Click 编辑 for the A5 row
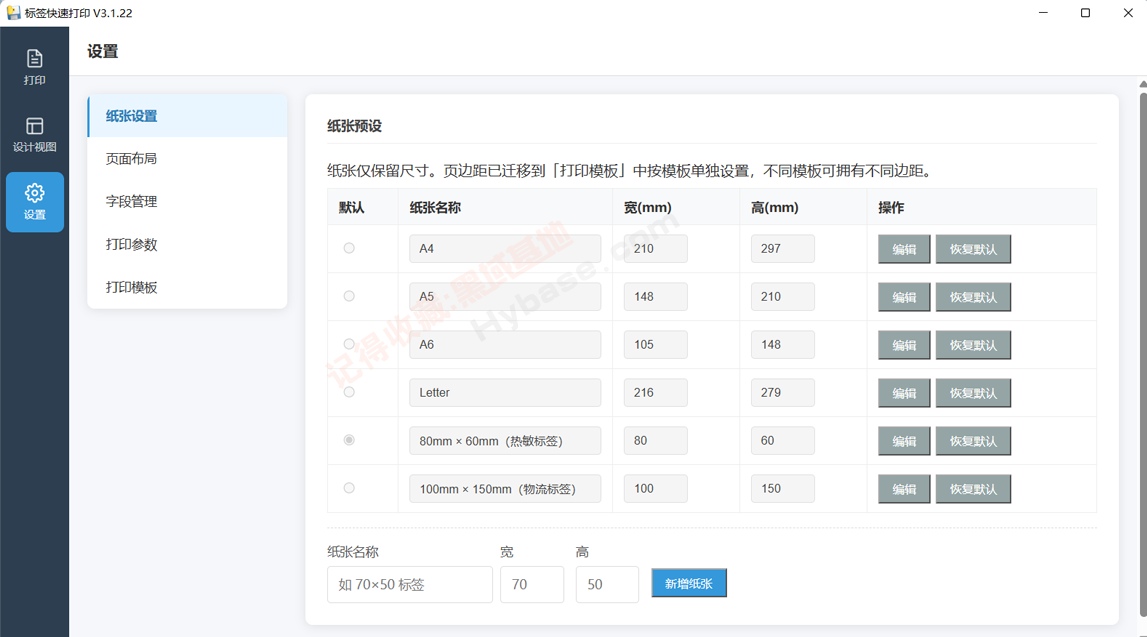This screenshot has height=637, width=1147. [x=904, y=297]
